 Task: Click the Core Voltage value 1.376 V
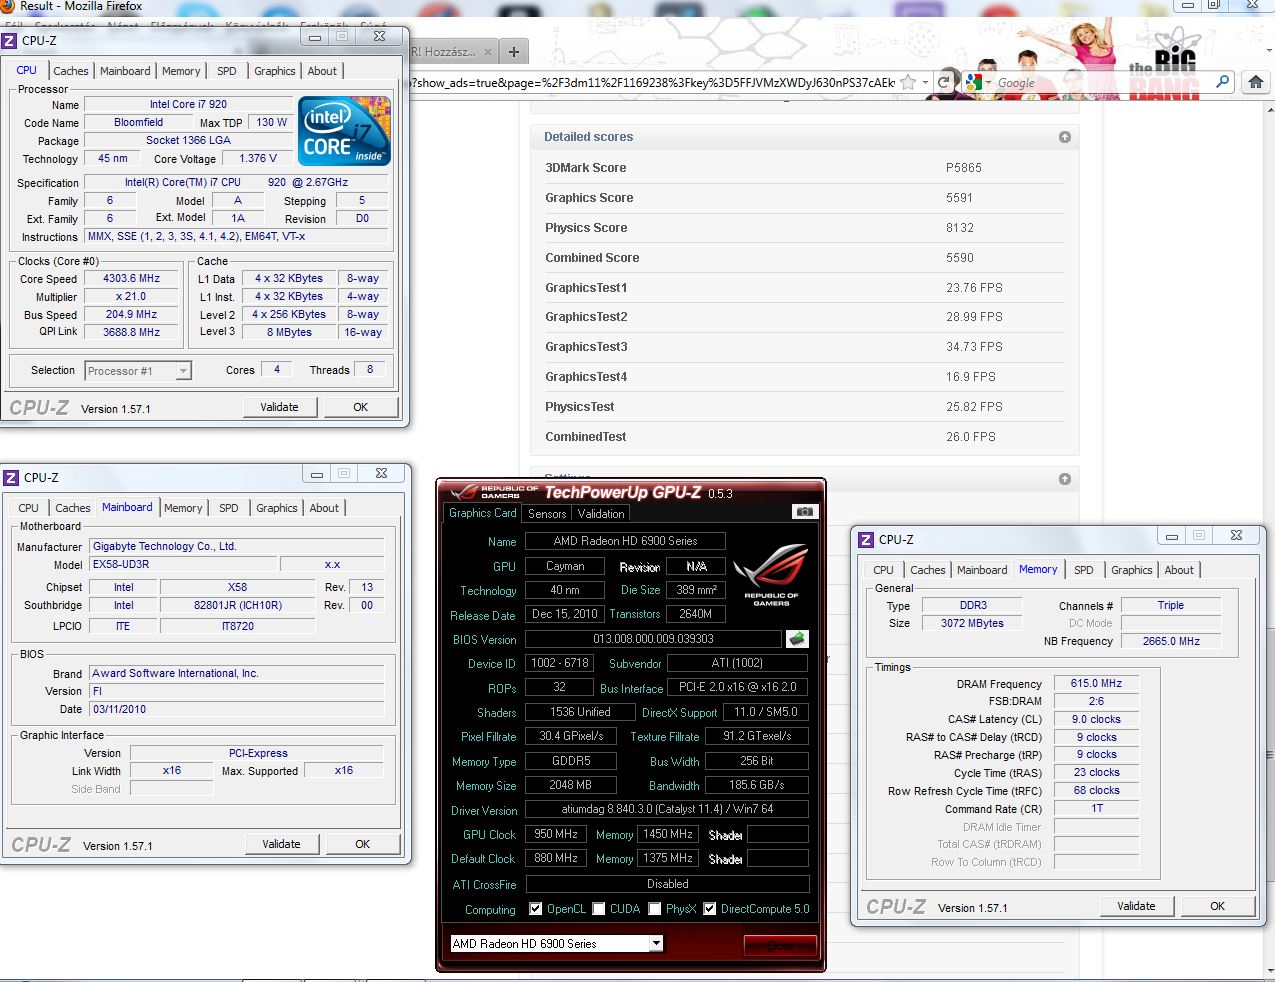tap(258, 158)
